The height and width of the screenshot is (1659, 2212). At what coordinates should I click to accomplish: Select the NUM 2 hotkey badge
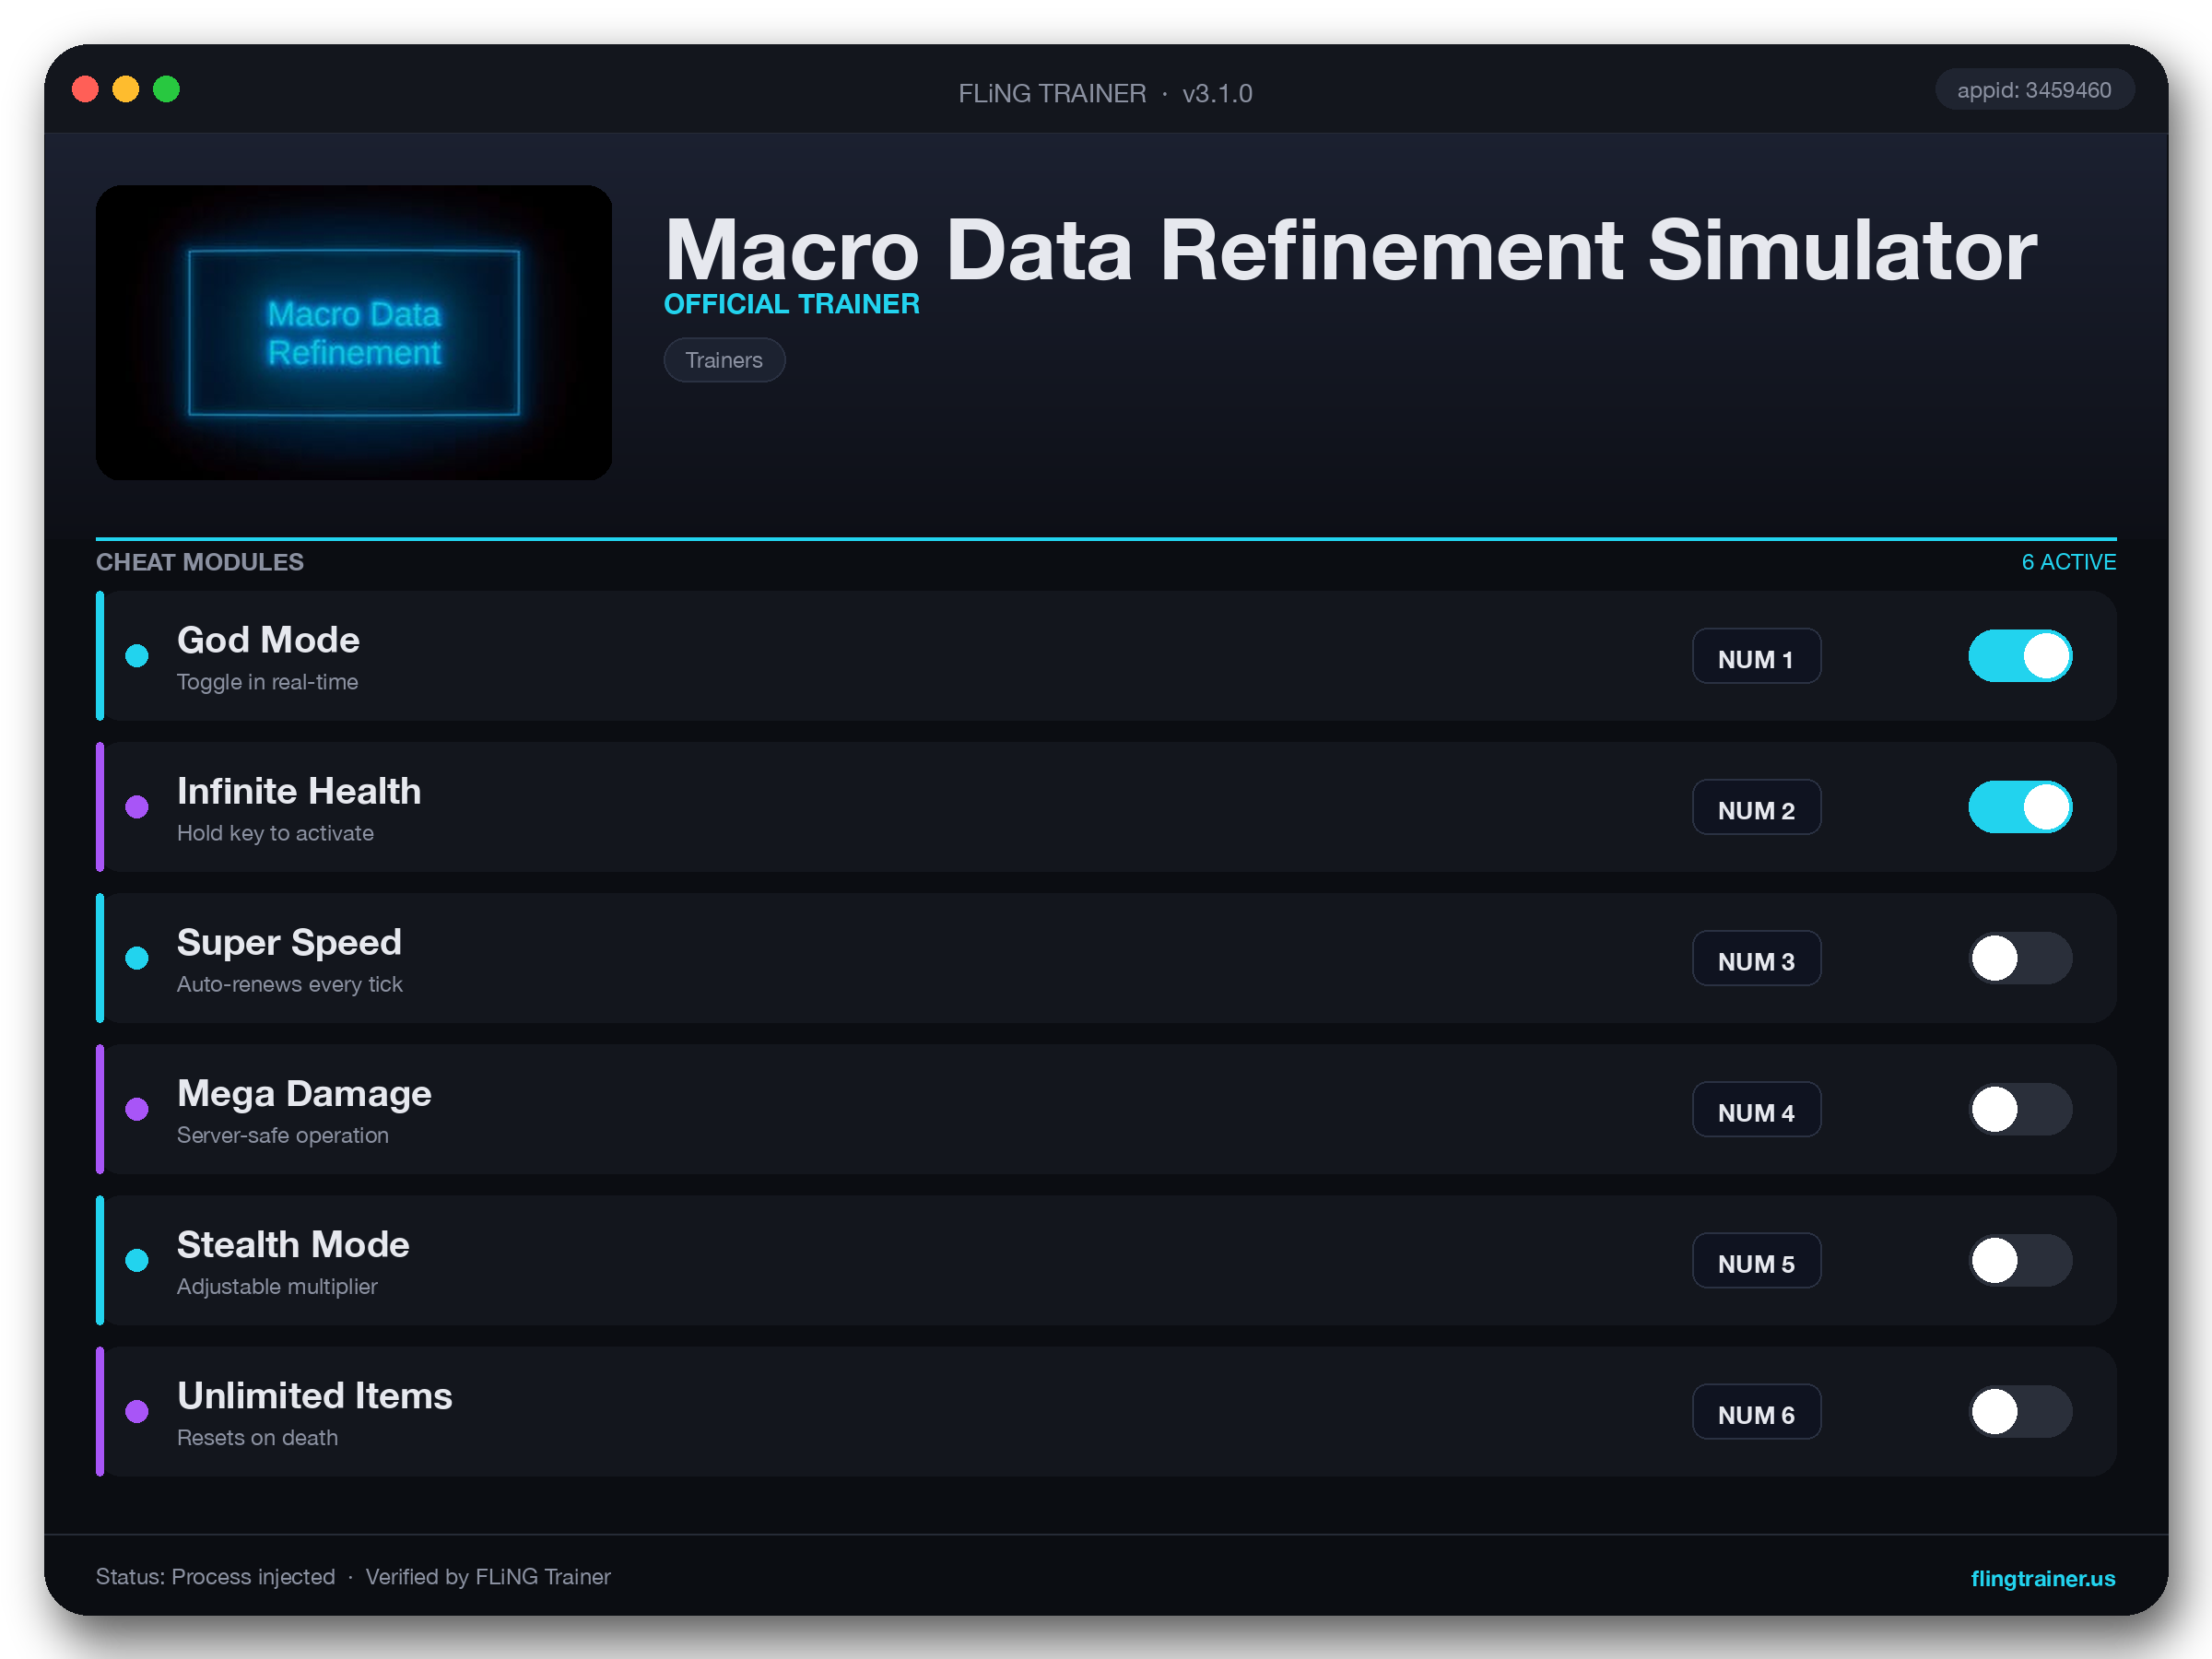[1756, 807]
